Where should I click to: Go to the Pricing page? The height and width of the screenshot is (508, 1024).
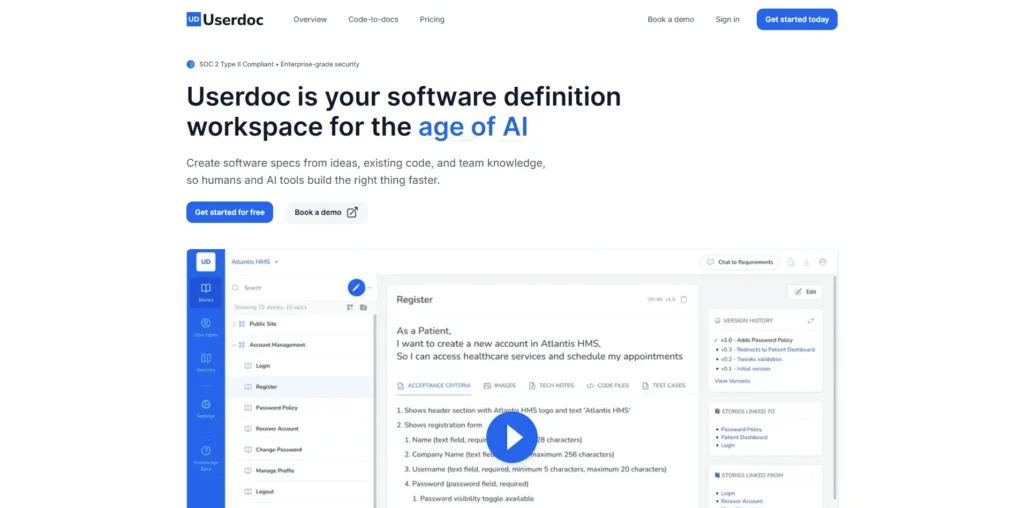click(x=432, y=20)
